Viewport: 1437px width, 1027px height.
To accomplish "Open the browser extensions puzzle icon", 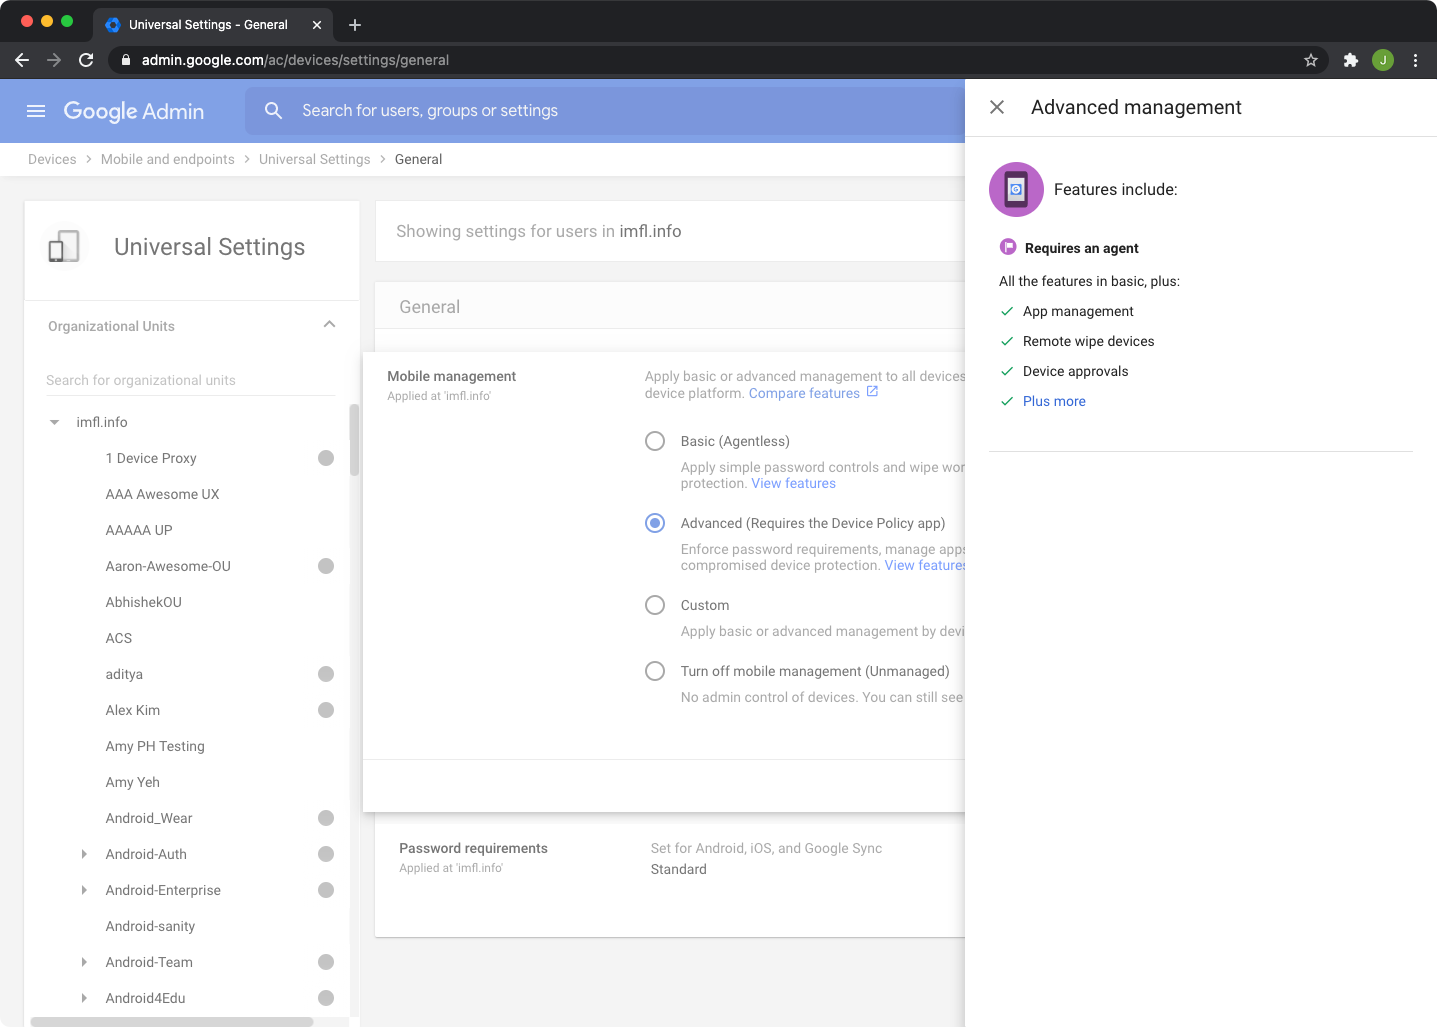I will coord(1351,60).
